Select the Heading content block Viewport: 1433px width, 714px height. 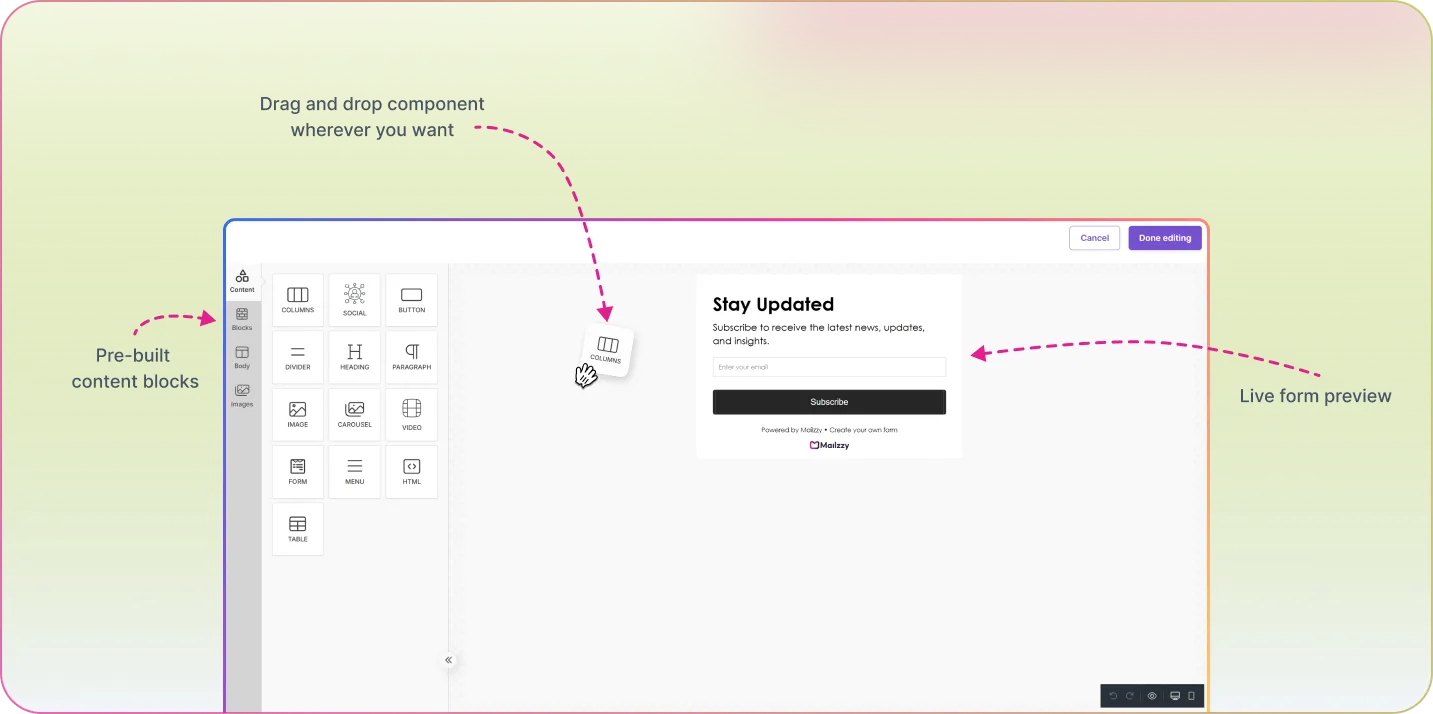[x=355, y=357]
